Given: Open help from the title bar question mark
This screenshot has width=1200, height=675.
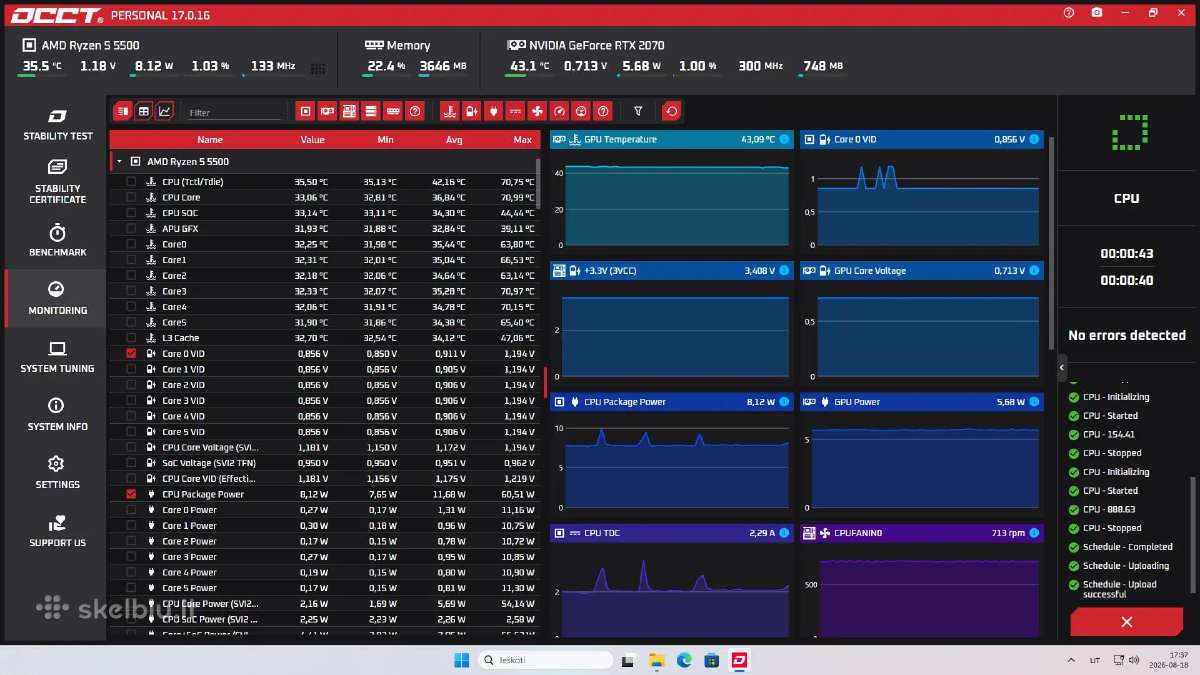Looking at the screenshot, I should 1069,13.
